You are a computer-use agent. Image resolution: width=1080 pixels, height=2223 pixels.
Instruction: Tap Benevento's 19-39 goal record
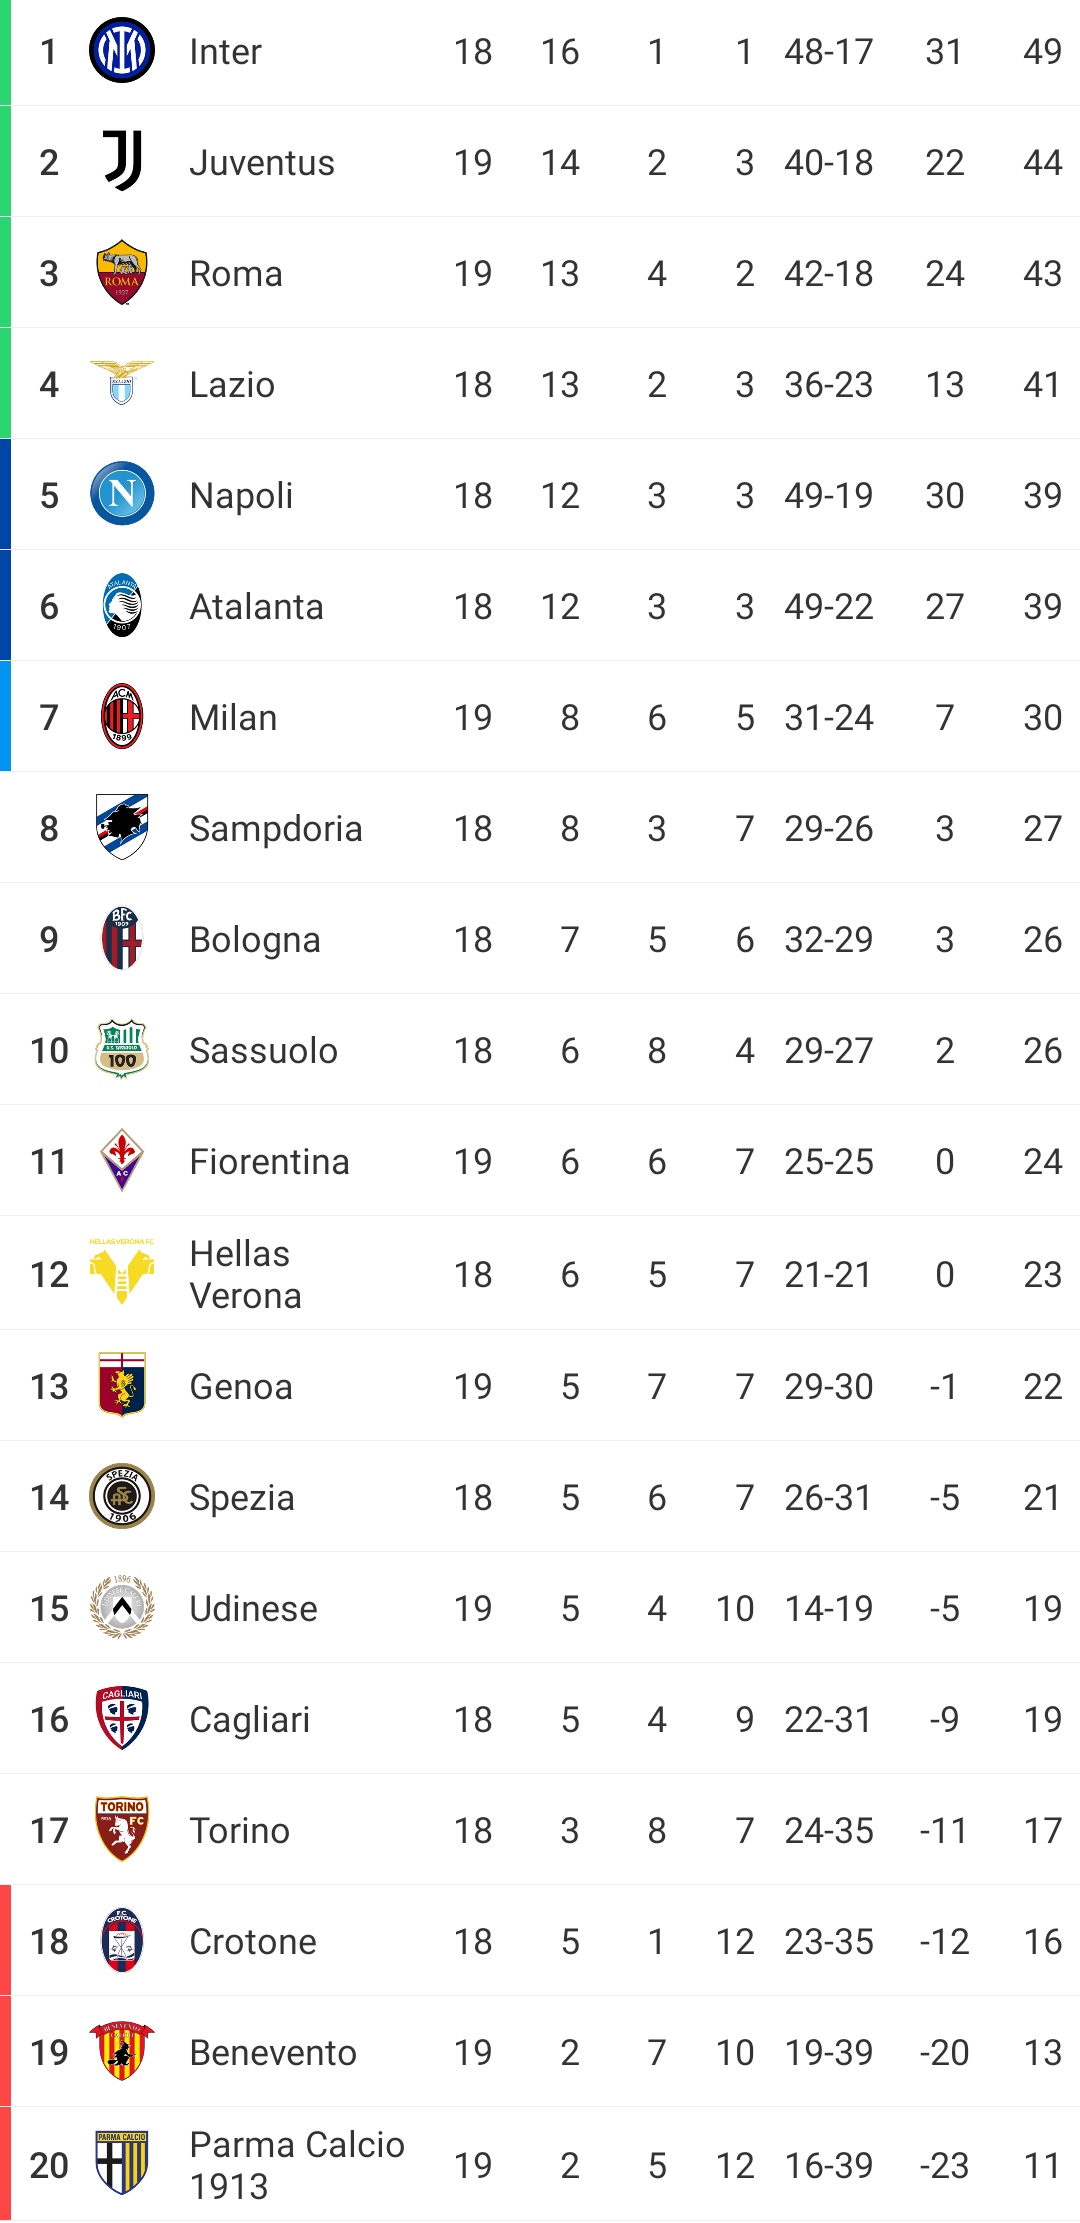829,2053
